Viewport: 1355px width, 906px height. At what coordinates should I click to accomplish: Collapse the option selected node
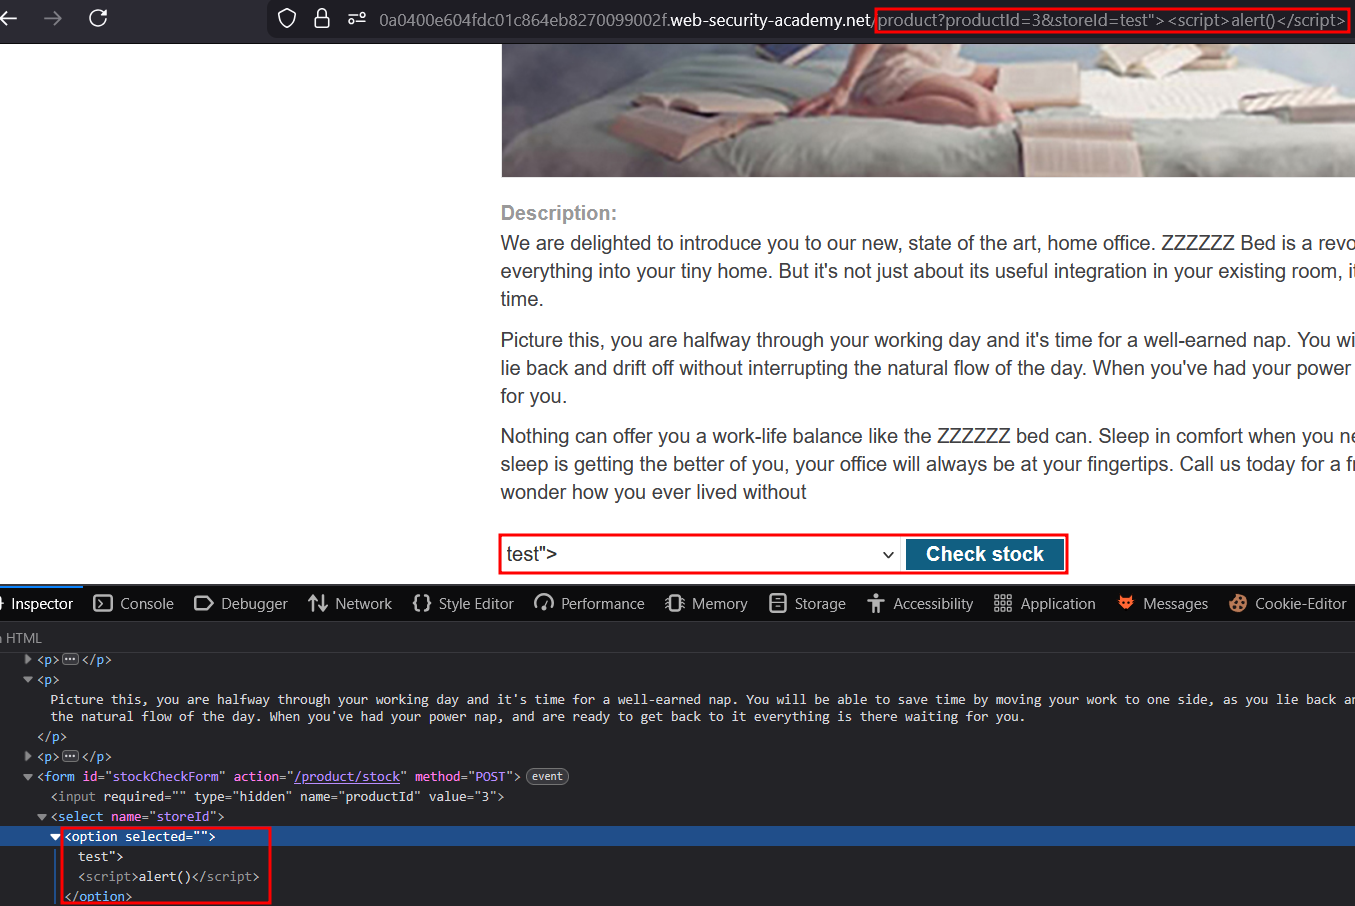coord(55,837)
